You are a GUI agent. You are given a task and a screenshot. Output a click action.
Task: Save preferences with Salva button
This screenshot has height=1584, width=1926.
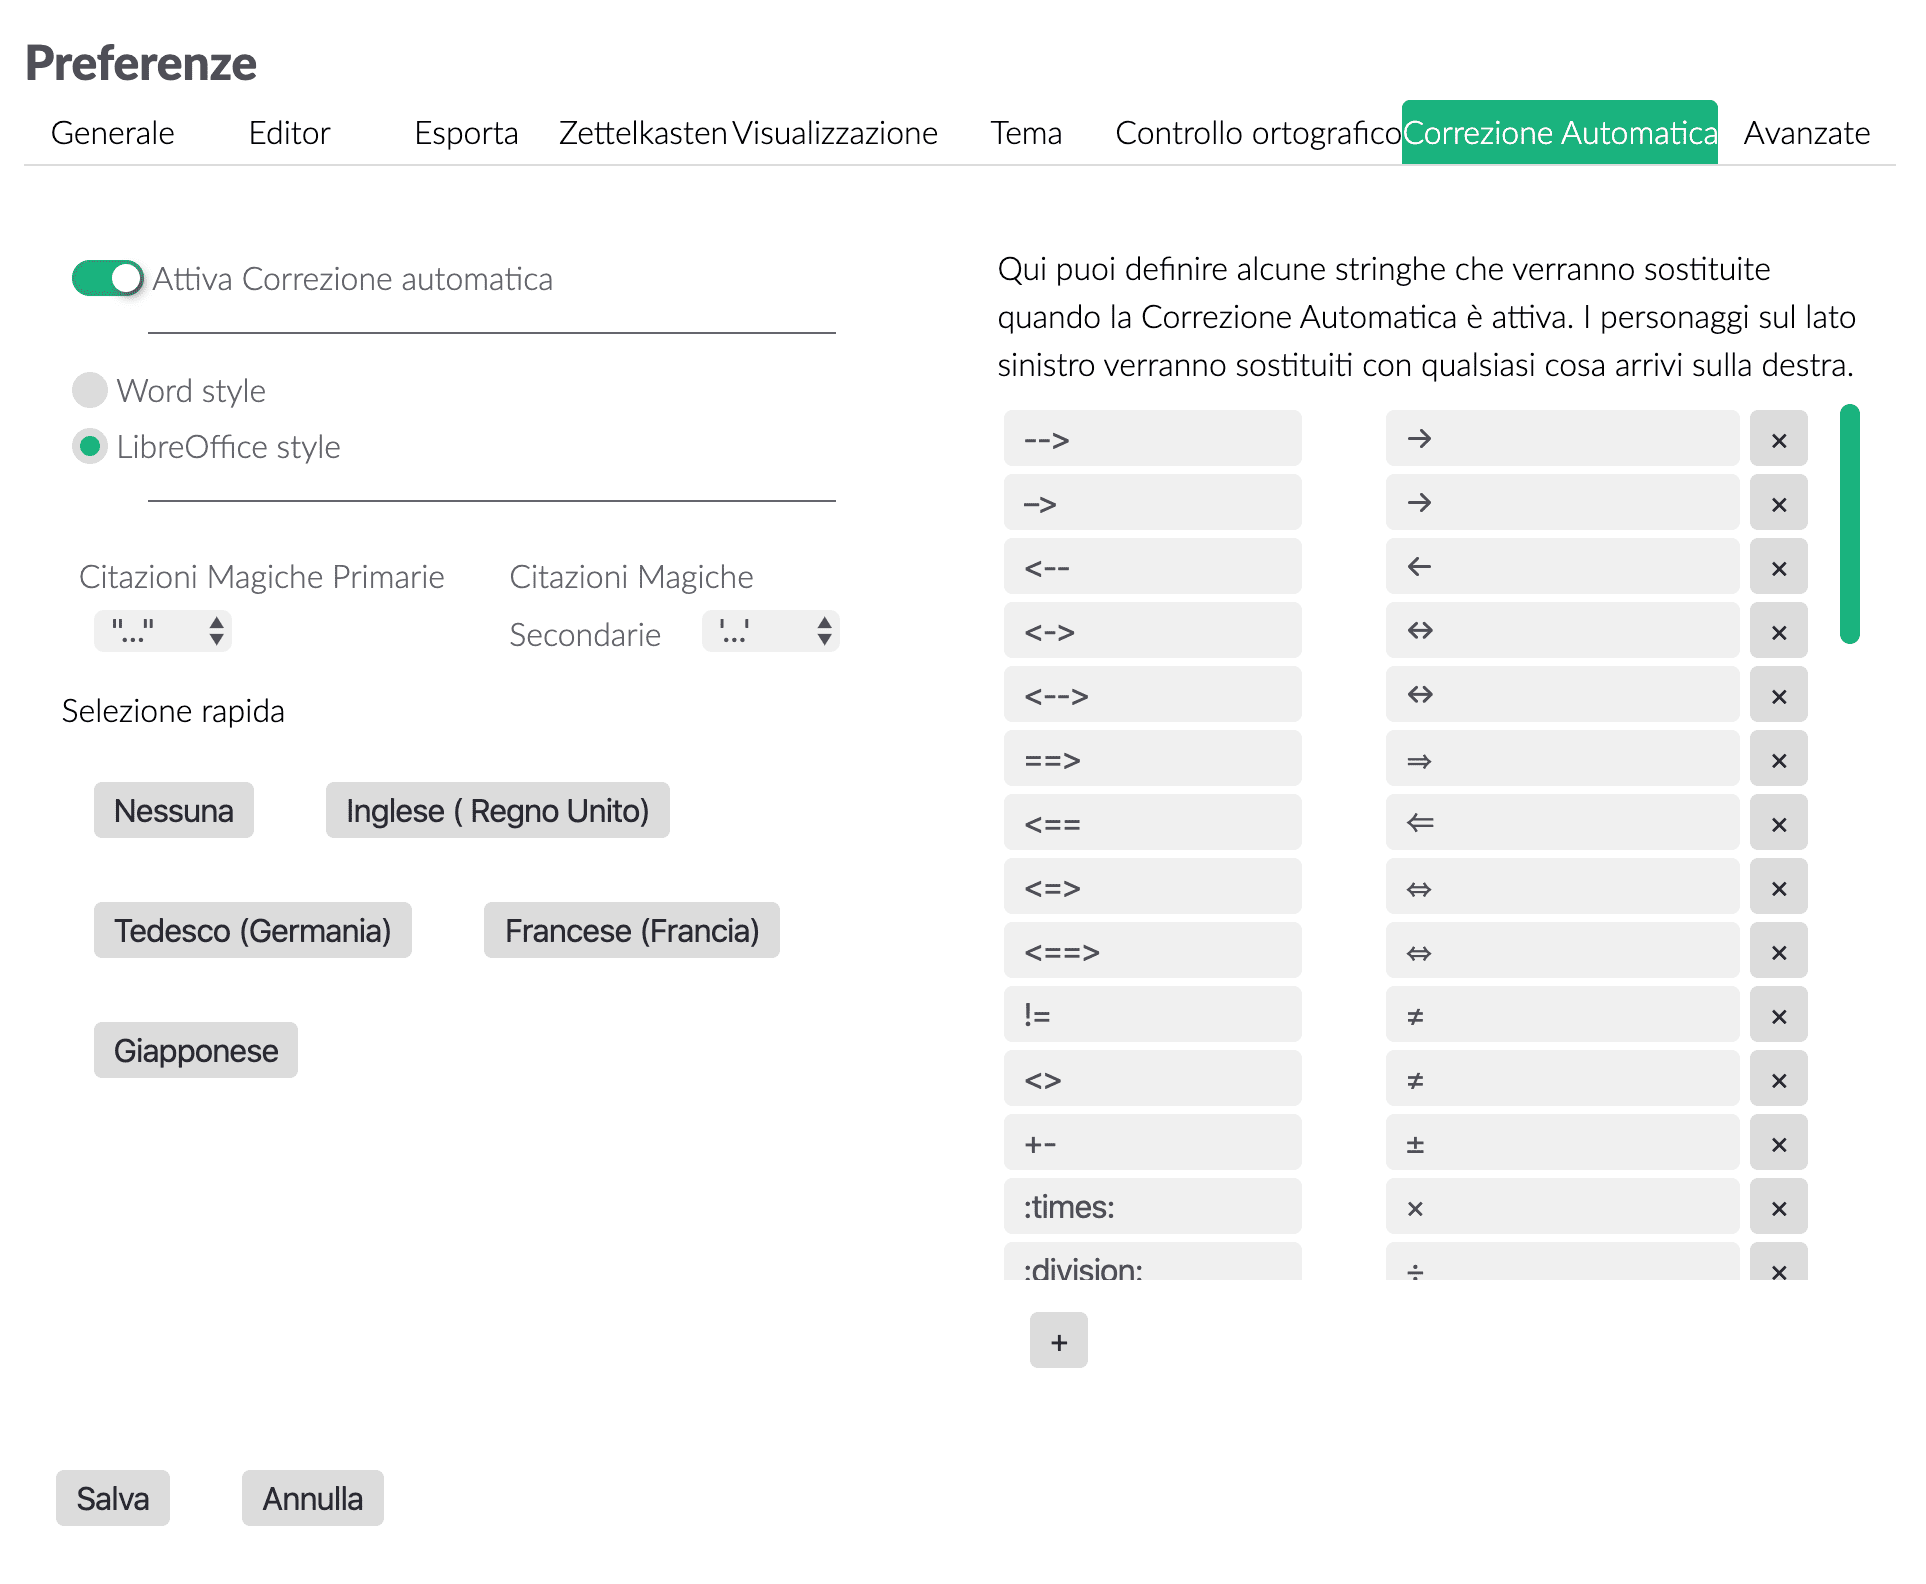[113, 1498]
